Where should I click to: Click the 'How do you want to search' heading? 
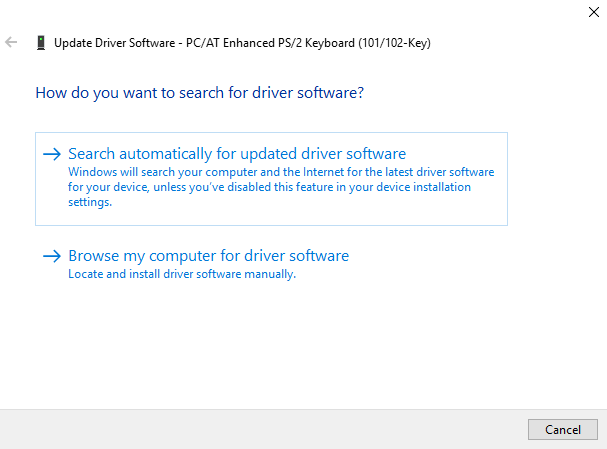pos(199,93)
